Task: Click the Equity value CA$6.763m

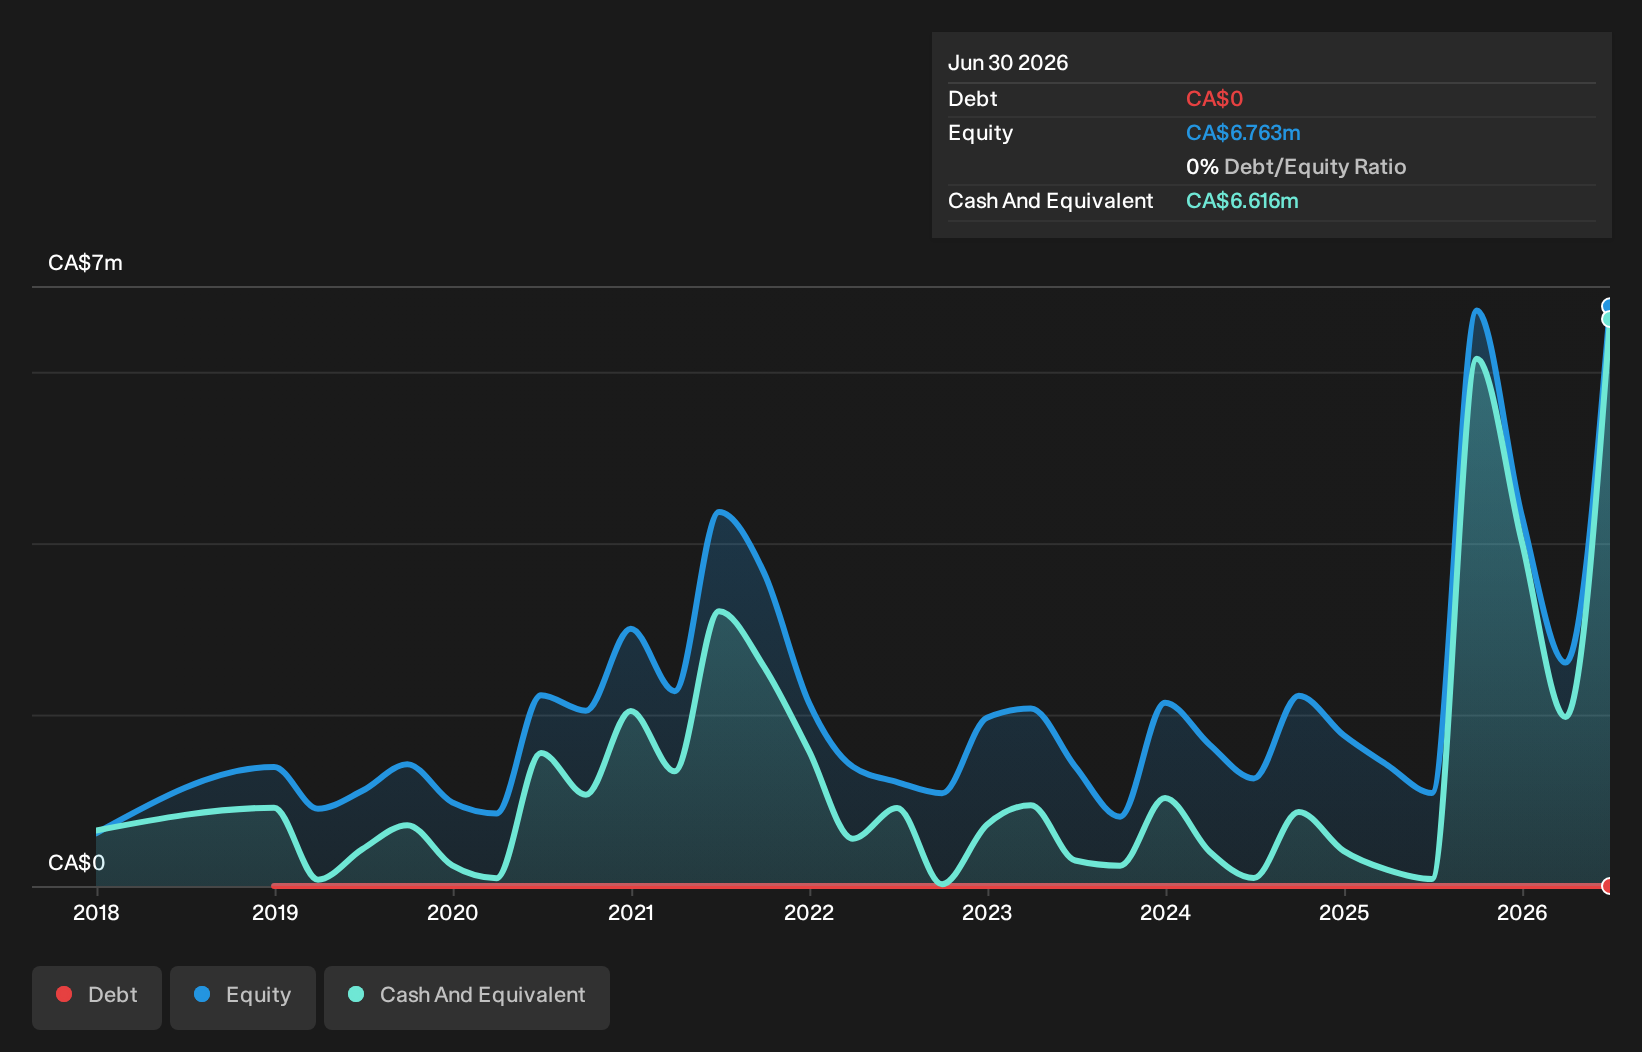Action: pos(1243,133)
